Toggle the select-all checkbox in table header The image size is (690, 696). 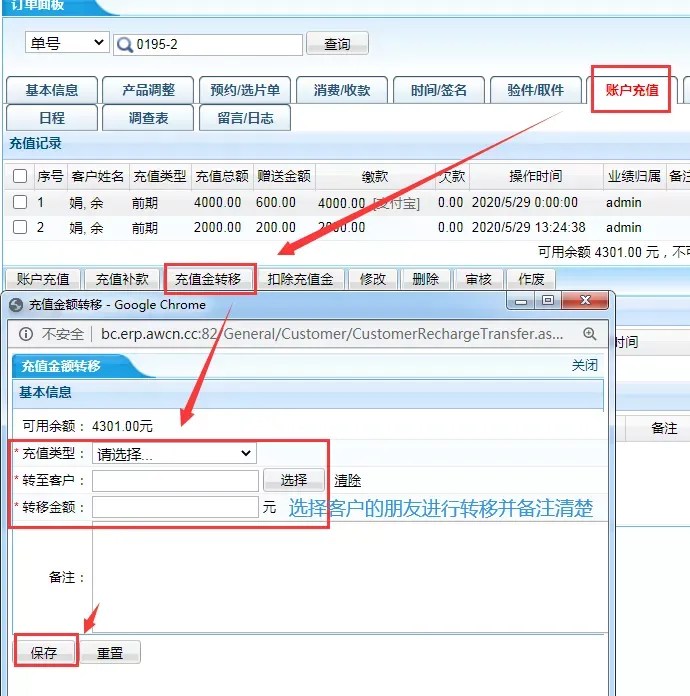20,176
